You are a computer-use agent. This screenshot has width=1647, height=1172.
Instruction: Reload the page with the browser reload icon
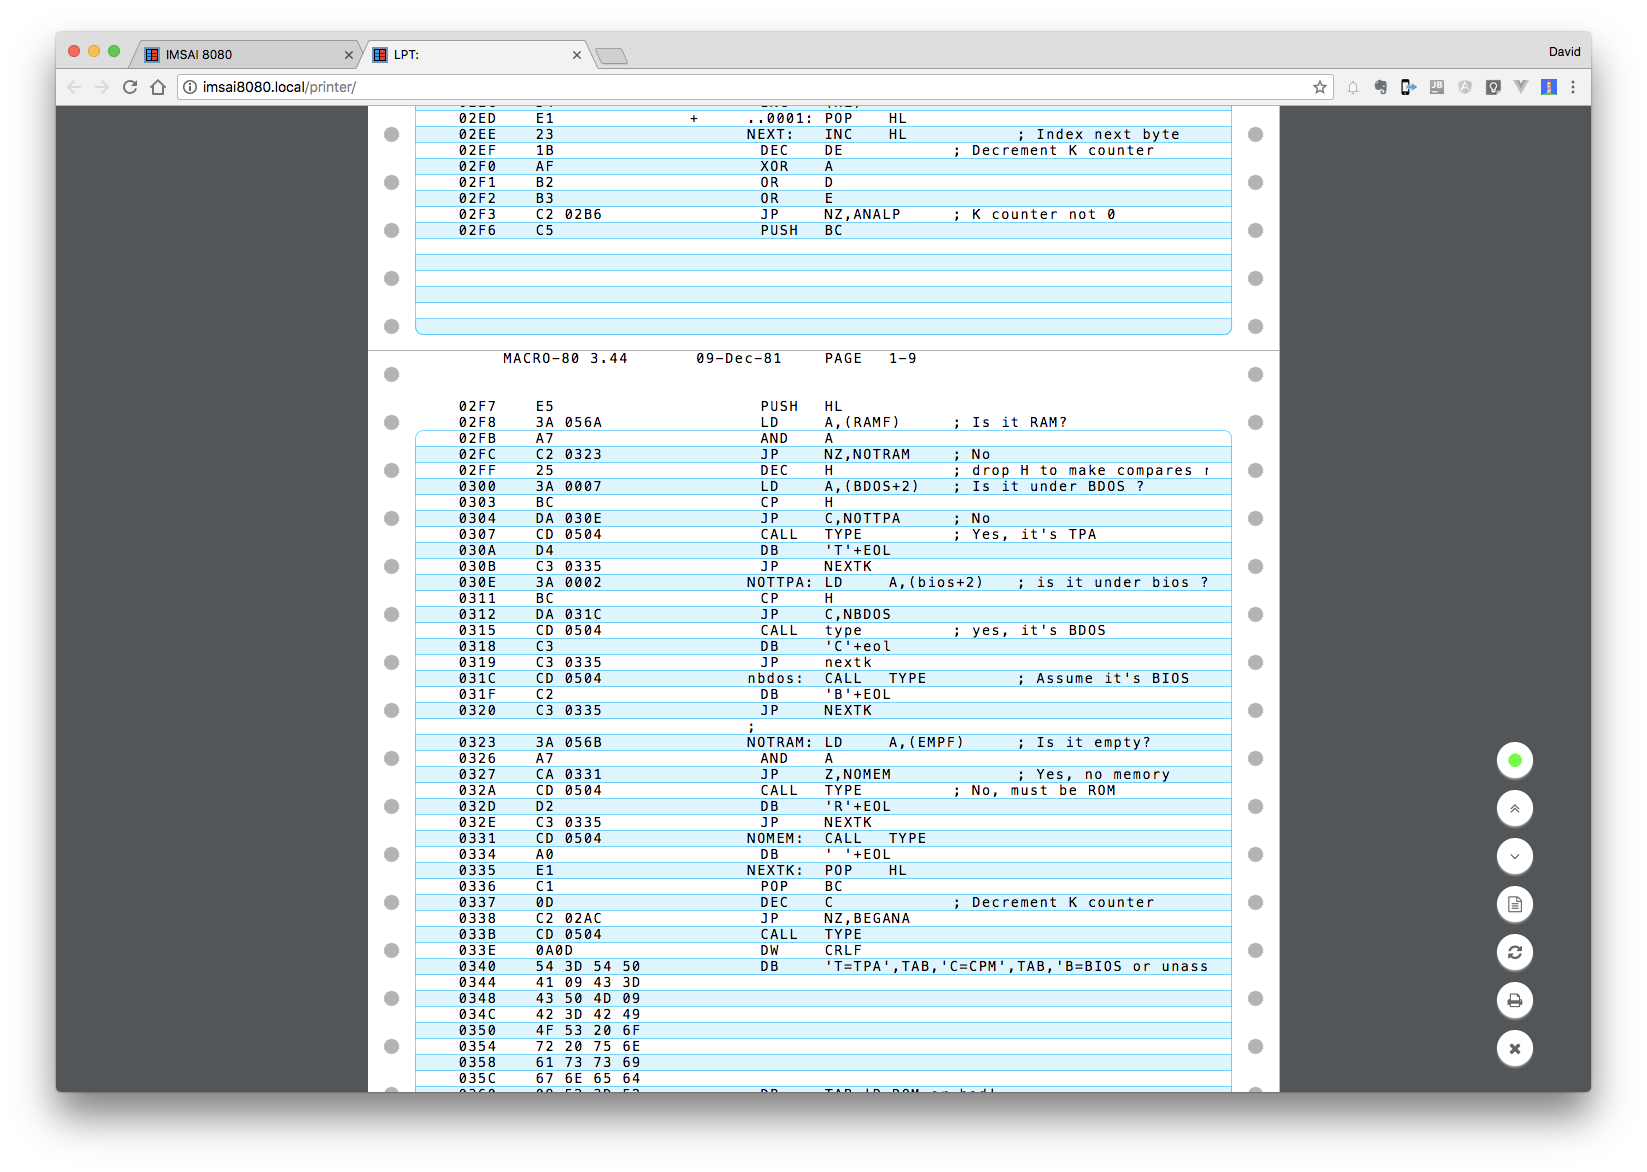click(130, 87)
